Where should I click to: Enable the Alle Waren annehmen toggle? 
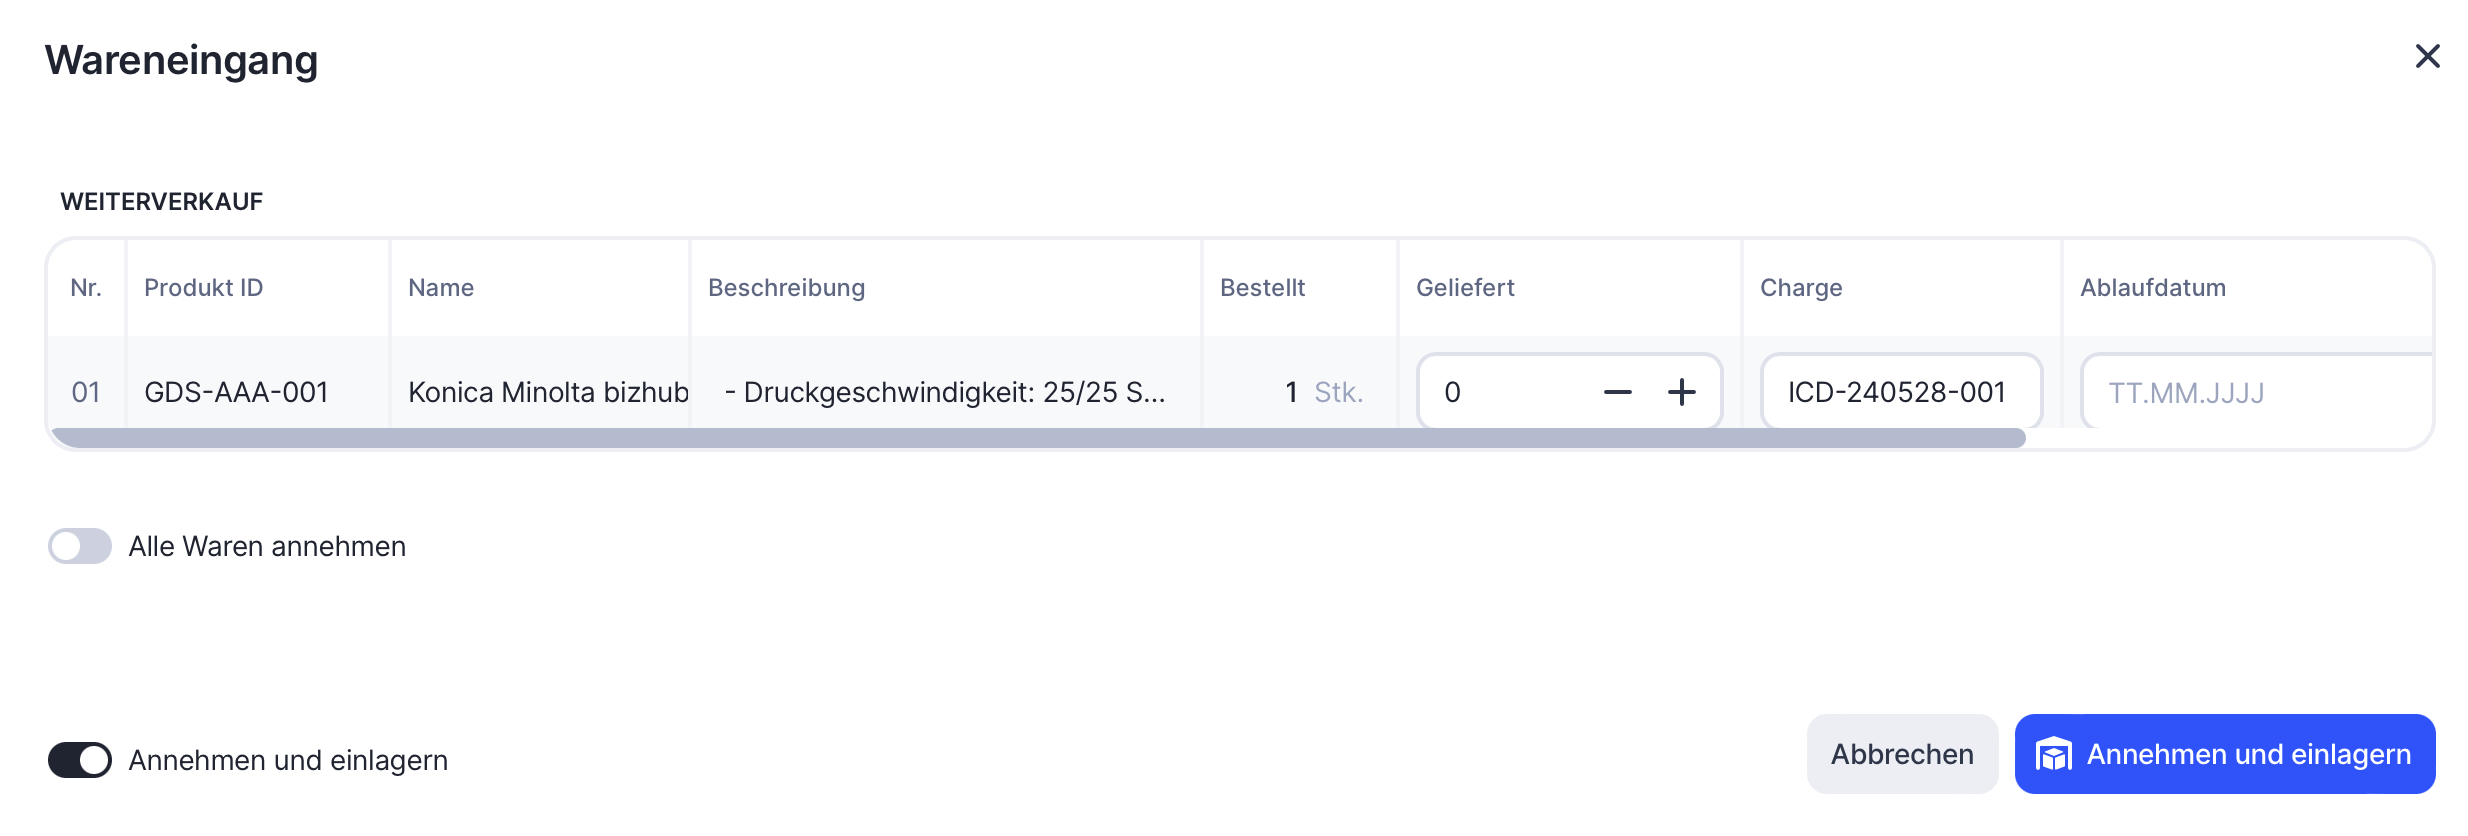80,546
